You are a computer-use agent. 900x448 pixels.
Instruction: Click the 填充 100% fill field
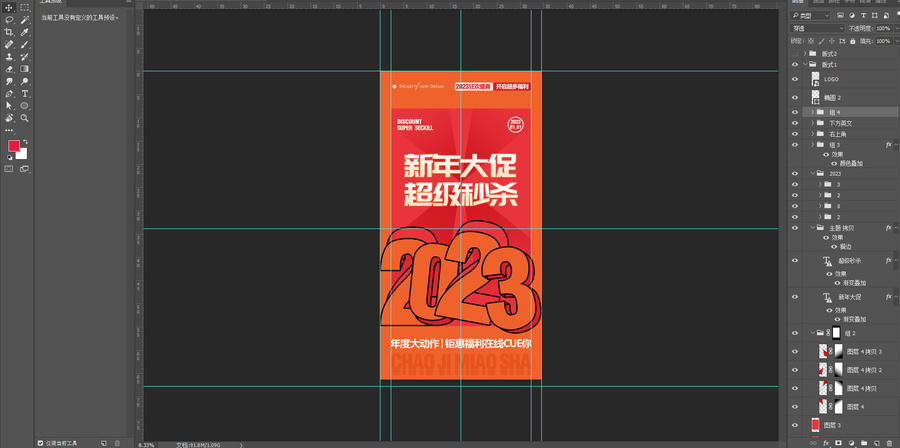[x=886, y=41]
